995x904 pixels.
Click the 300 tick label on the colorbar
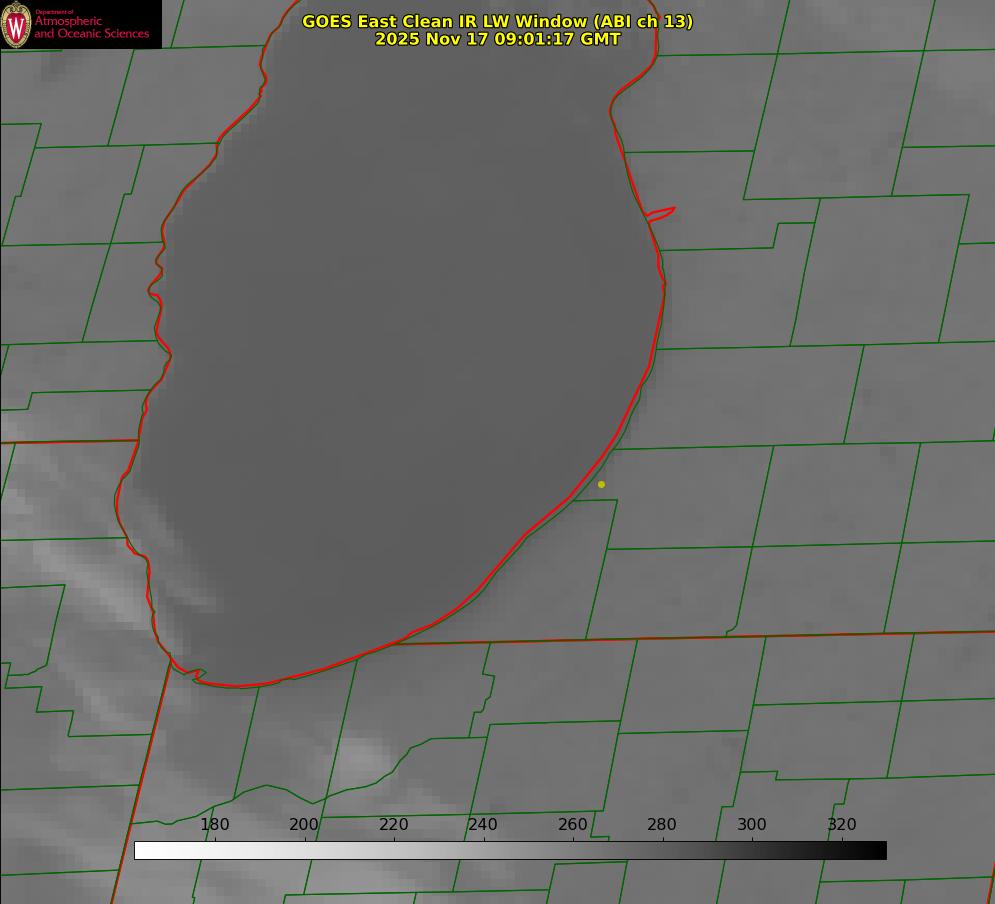tap(752, 825)
